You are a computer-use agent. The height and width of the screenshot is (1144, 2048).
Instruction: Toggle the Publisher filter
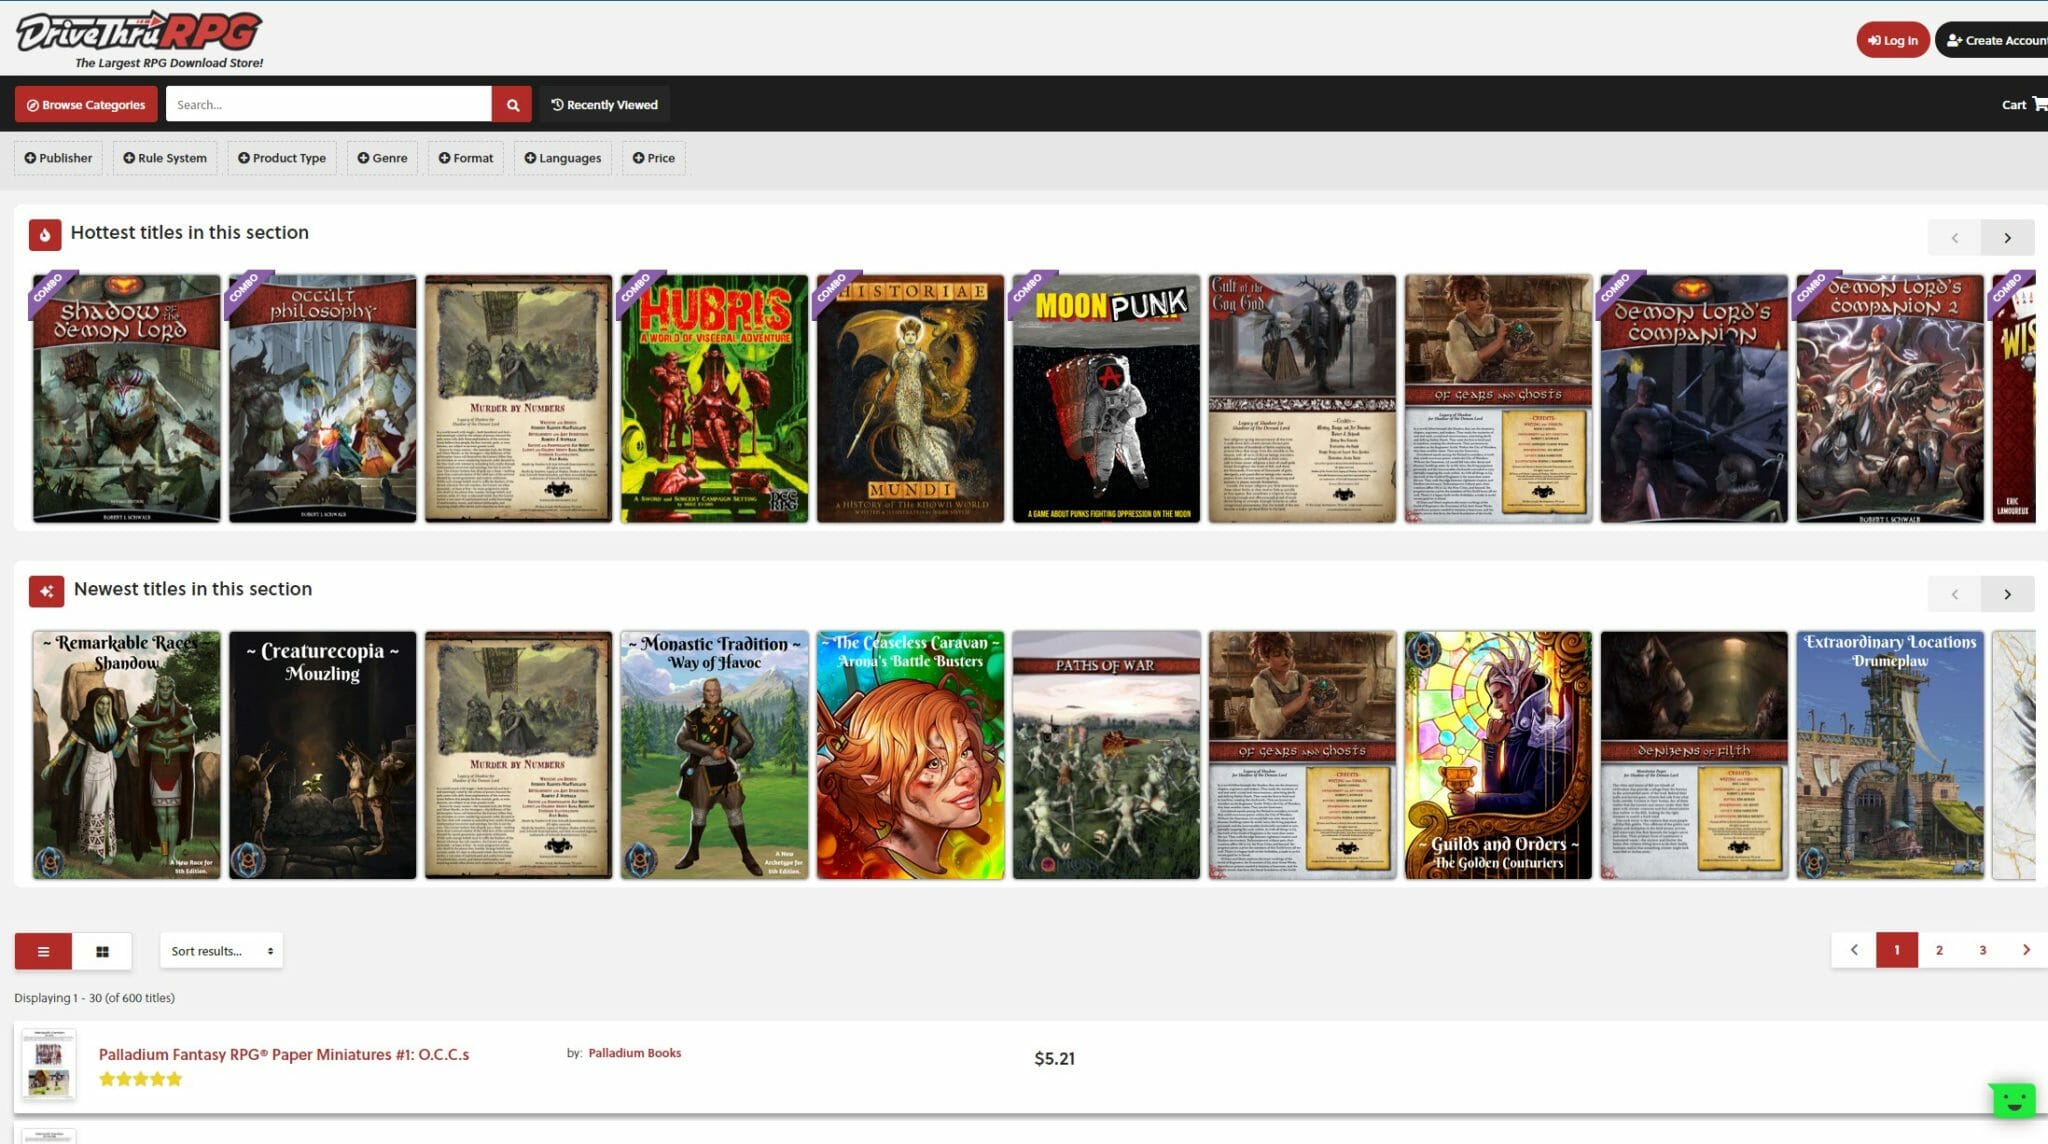(x=58, y=157)
